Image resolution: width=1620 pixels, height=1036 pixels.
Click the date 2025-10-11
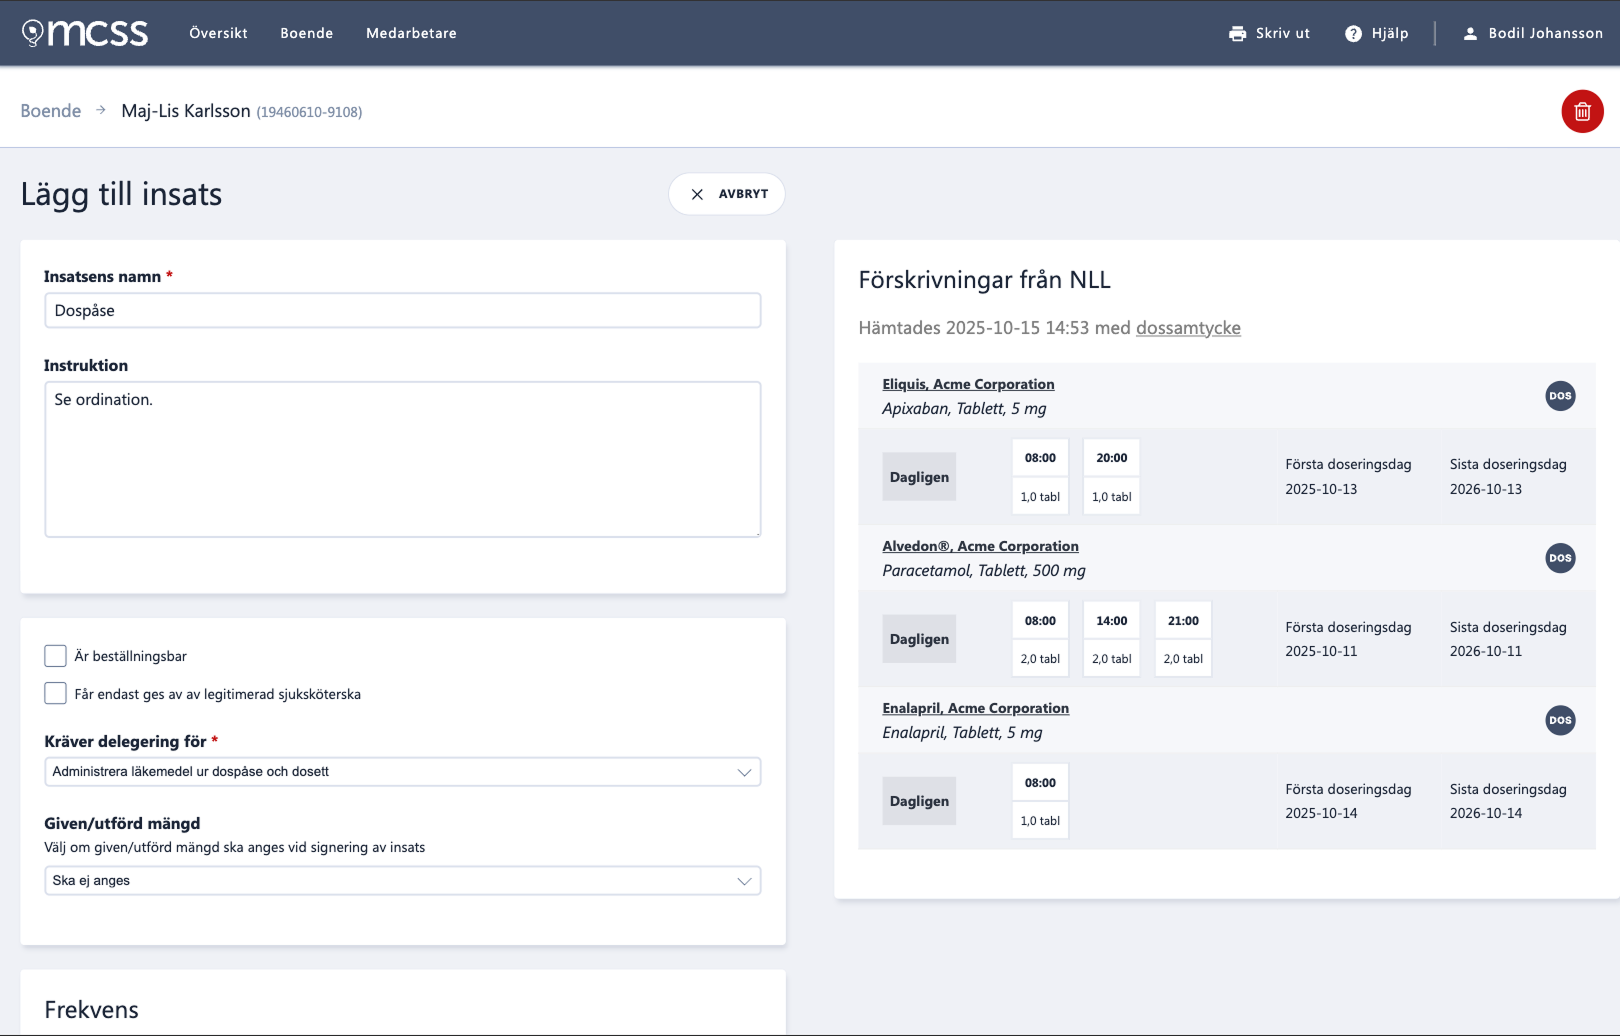coord(1321,651)
